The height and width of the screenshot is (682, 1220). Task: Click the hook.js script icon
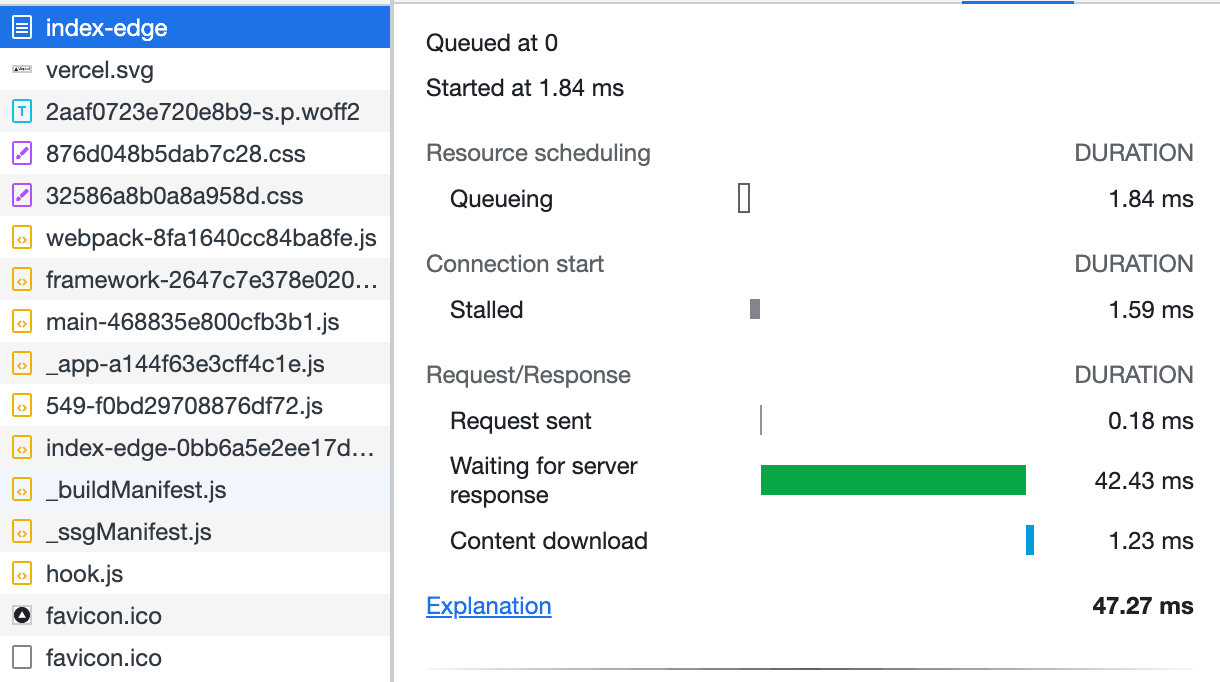click(x=21, y=574)
